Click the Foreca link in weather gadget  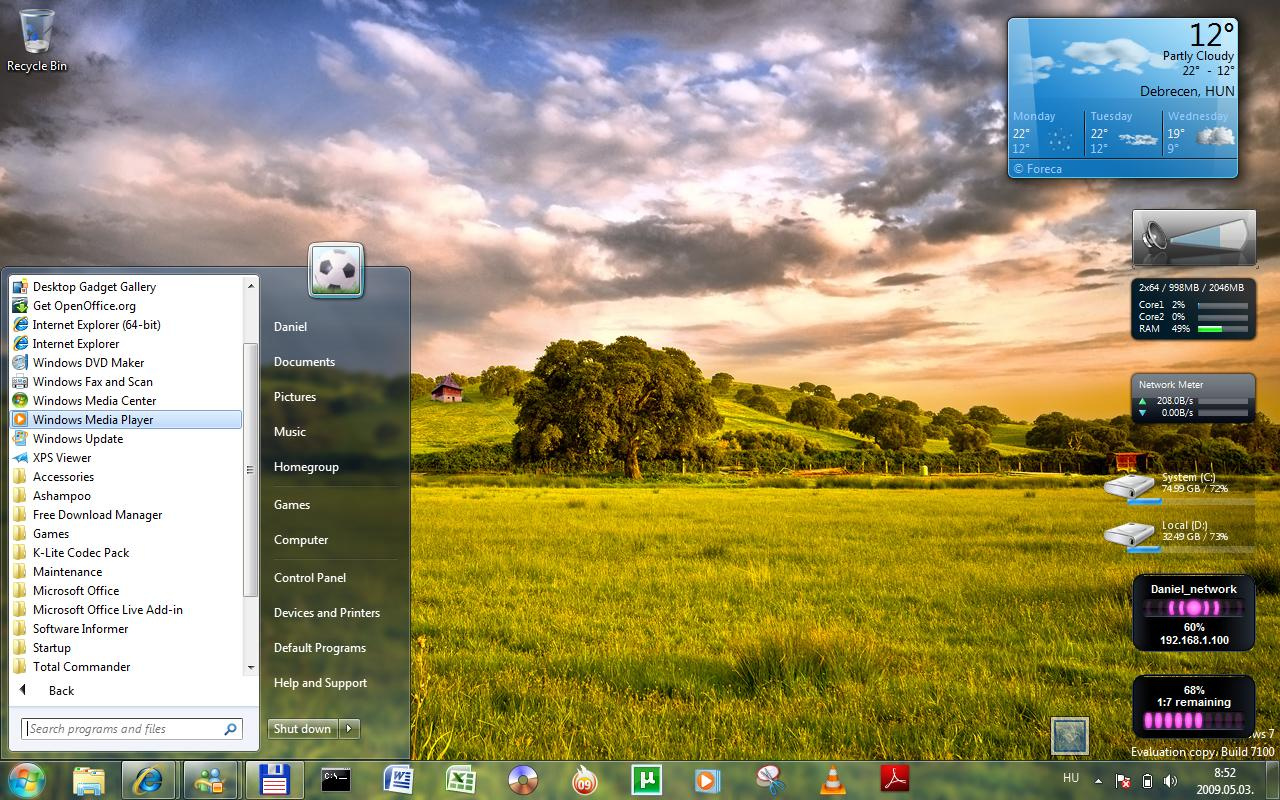coord(1037,169)
